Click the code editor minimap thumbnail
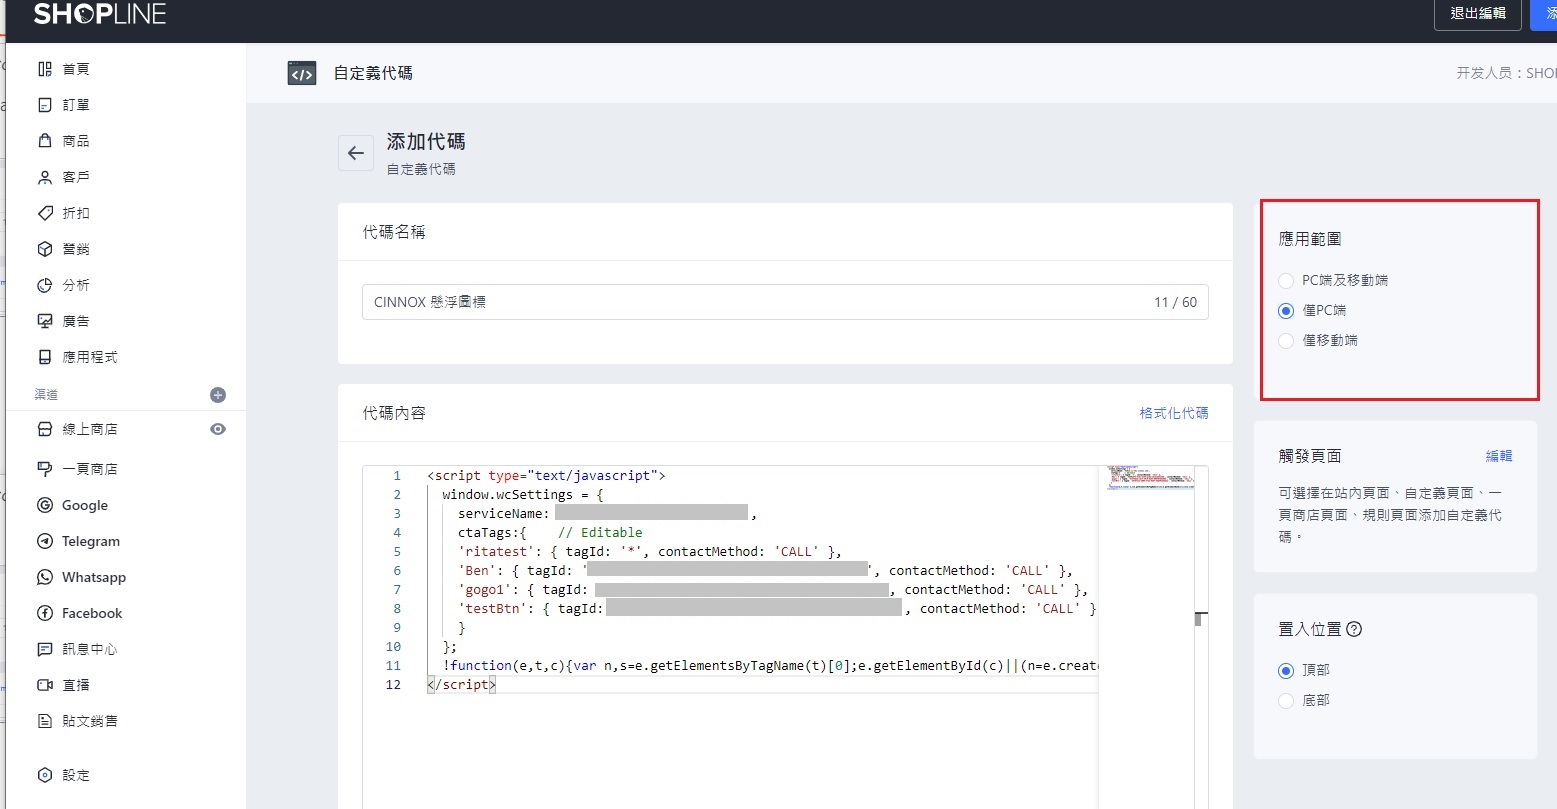Image resolution: width=1557 pixels, height=809 pixels. tap(1150, 477)
